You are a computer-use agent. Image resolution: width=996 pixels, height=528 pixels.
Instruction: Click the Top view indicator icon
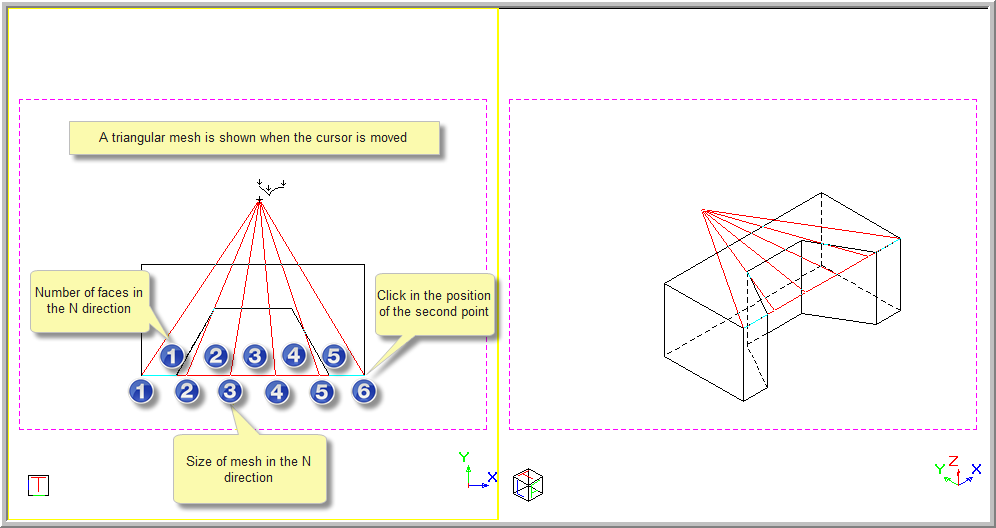(x=39, y=486)
